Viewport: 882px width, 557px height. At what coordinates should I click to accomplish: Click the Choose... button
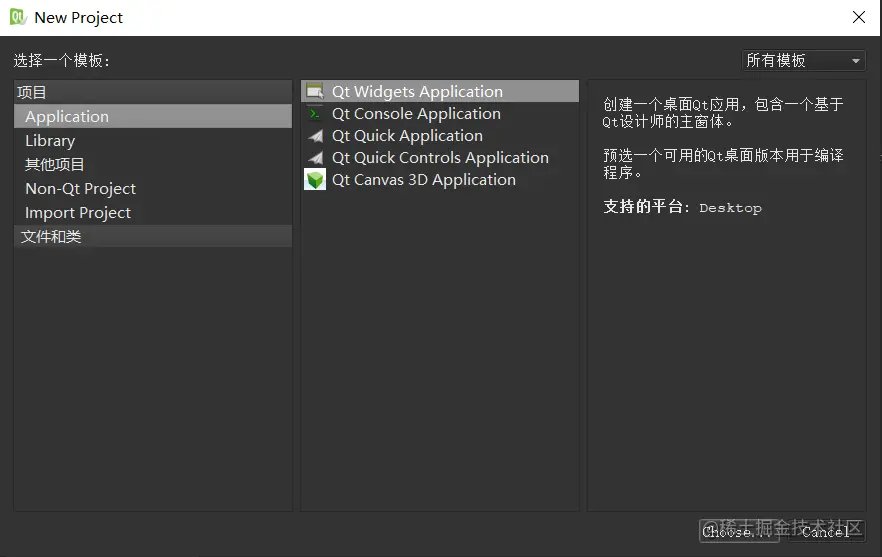click(x=739, y=531)
